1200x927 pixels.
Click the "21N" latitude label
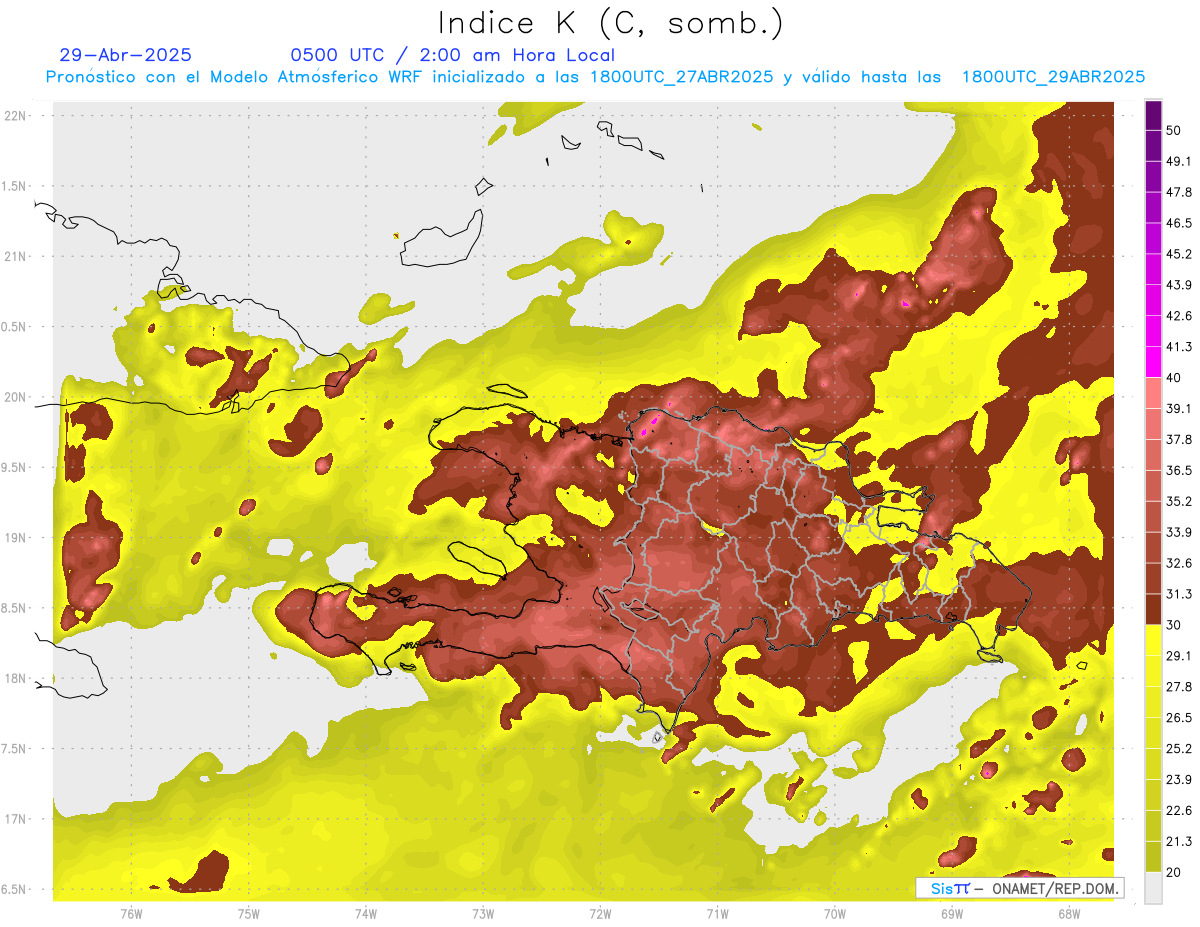[16, 257]
